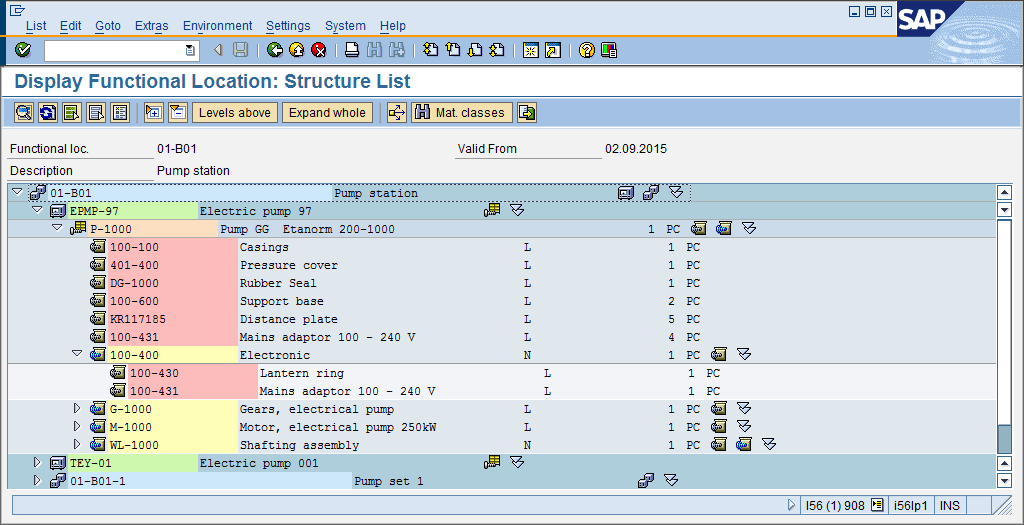Click the Customize local layout icon
The image size is (1024, 525).
pyautogui.click(x=609, y=50)
